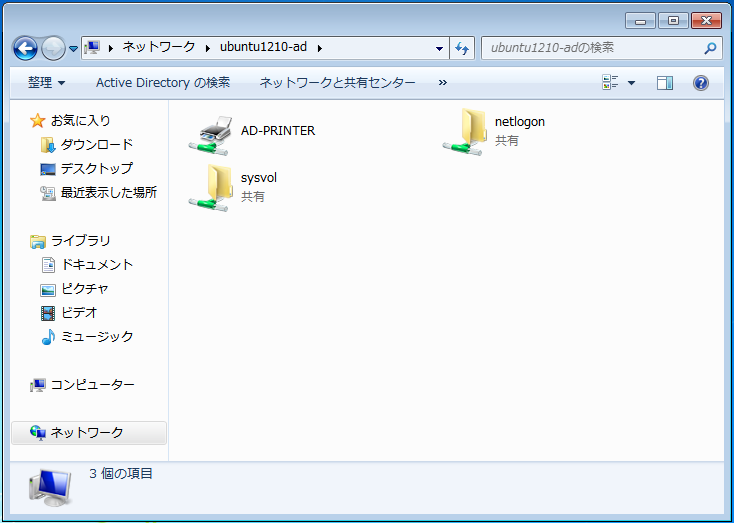Select コンピューター in navigation pane
734x523 pixels.
click(93, 384)
